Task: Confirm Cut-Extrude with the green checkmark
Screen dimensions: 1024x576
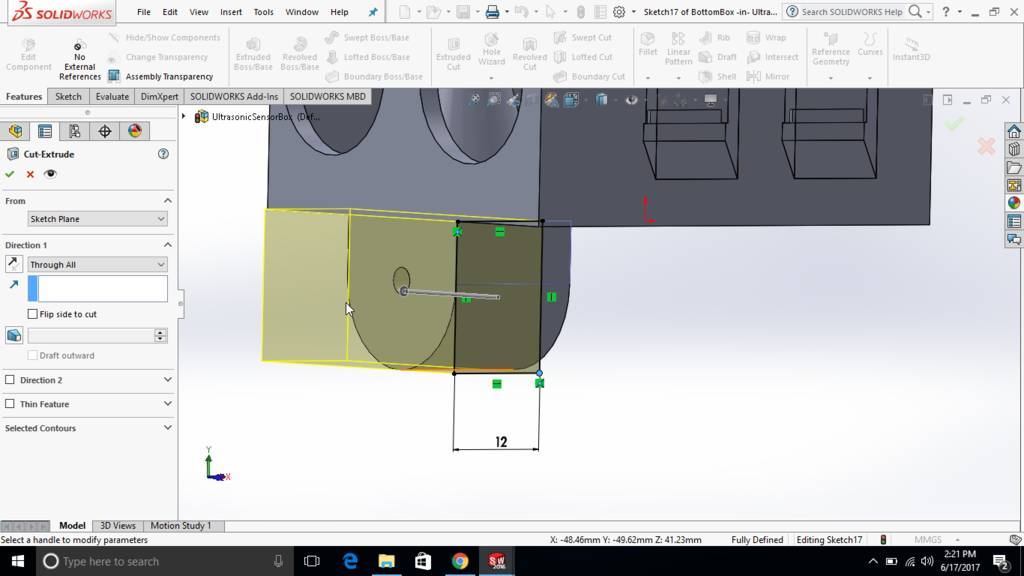Action: [10, 174]
